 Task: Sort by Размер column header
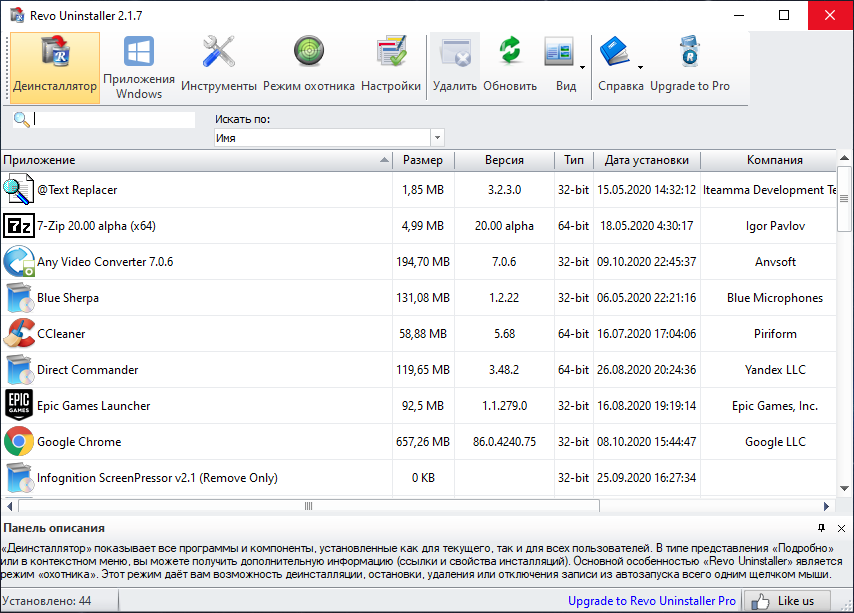pos(423,160)
